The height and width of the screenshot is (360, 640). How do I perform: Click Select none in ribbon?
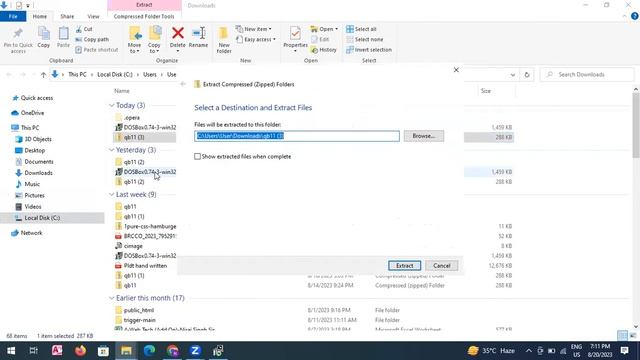[x=364, y=40]
